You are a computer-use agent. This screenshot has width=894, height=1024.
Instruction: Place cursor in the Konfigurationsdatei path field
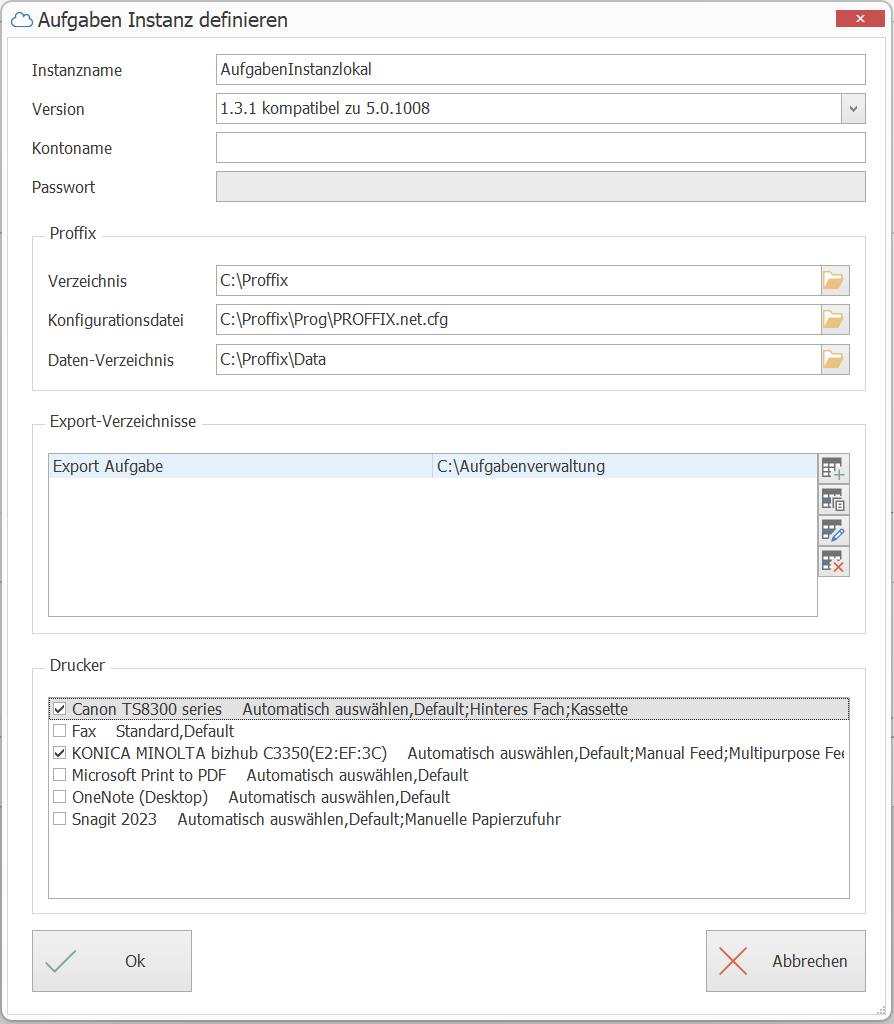coord(519,320)
